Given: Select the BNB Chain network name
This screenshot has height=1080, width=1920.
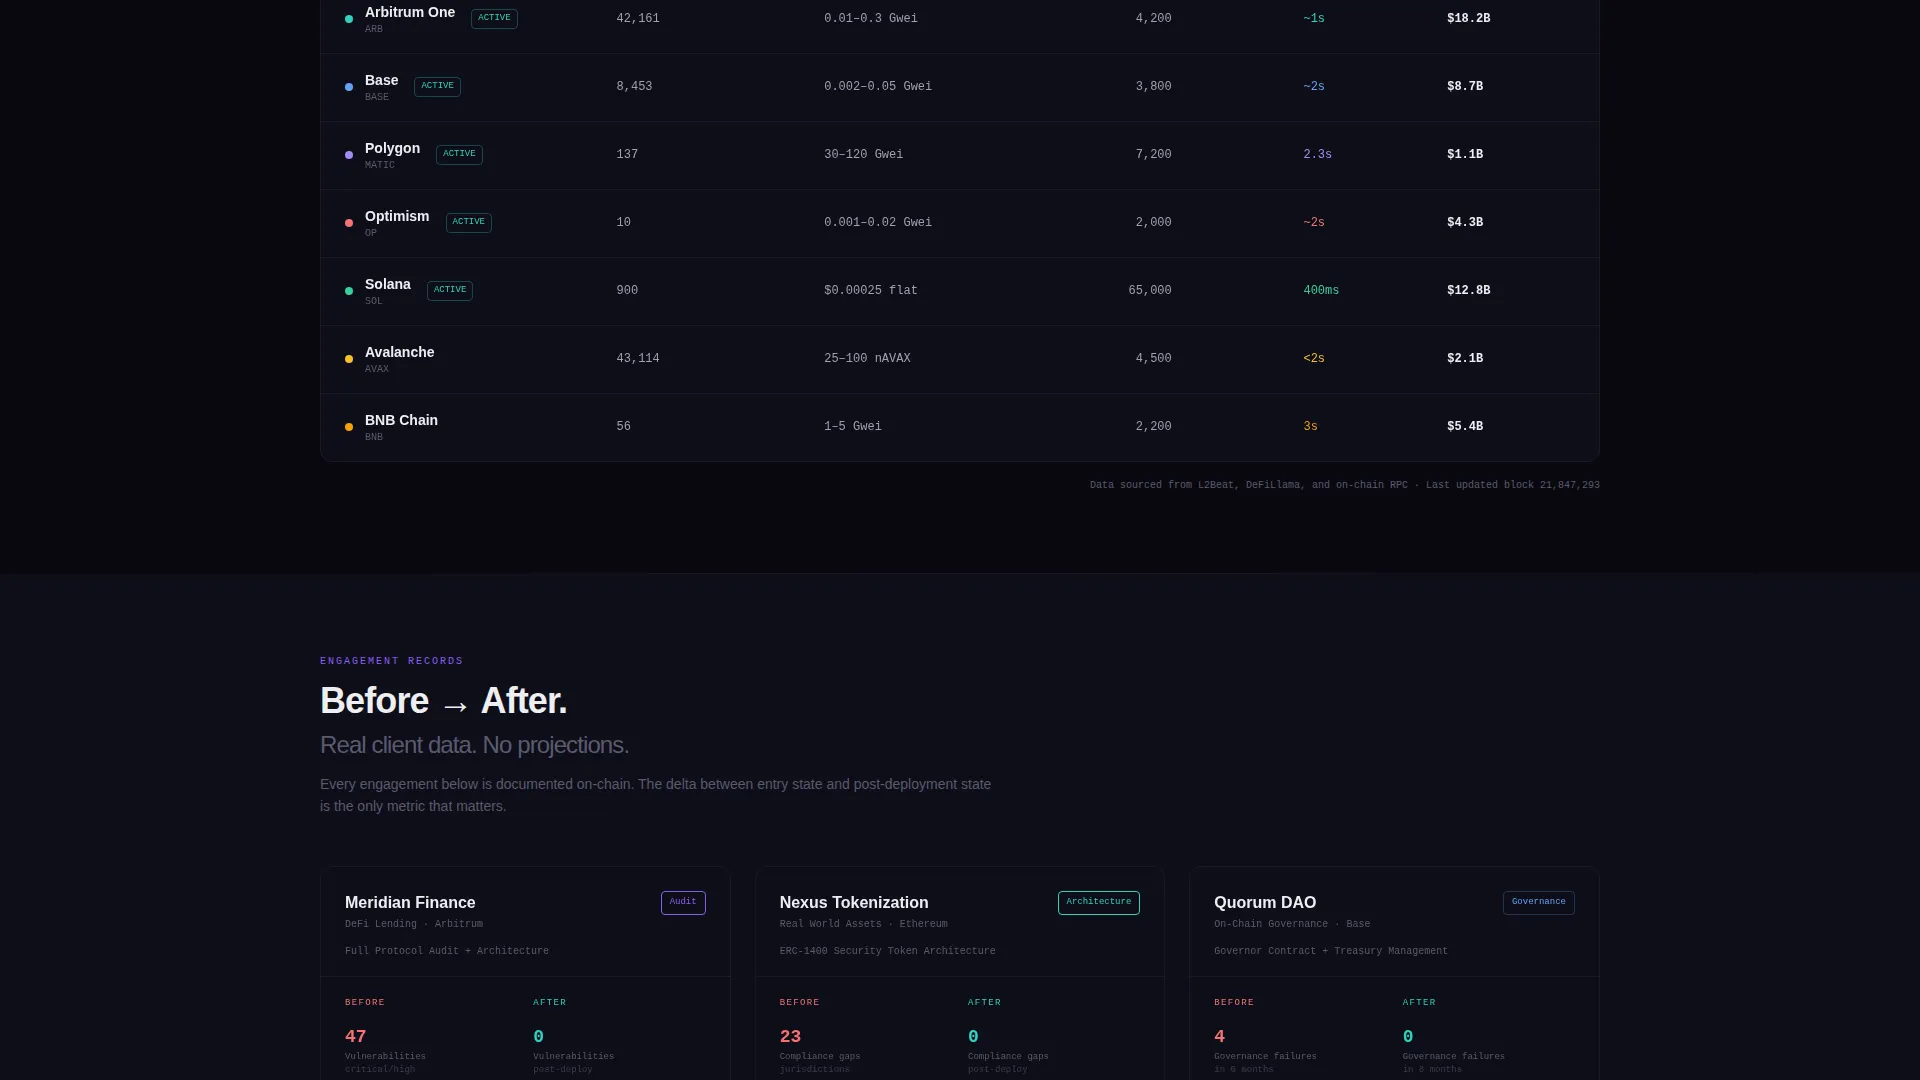Looking at the screenshot, I should click(x=401, y=420).
